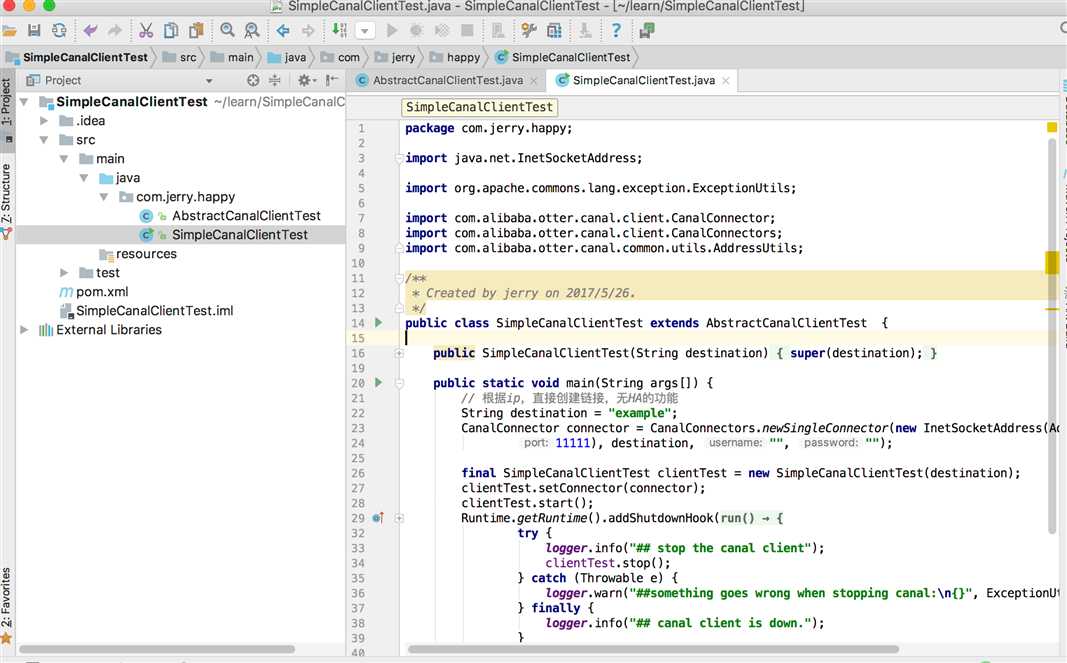This screenshot has height=663, width=1067.
Task: Click the Debug bug icon
Action: (416, 31)
